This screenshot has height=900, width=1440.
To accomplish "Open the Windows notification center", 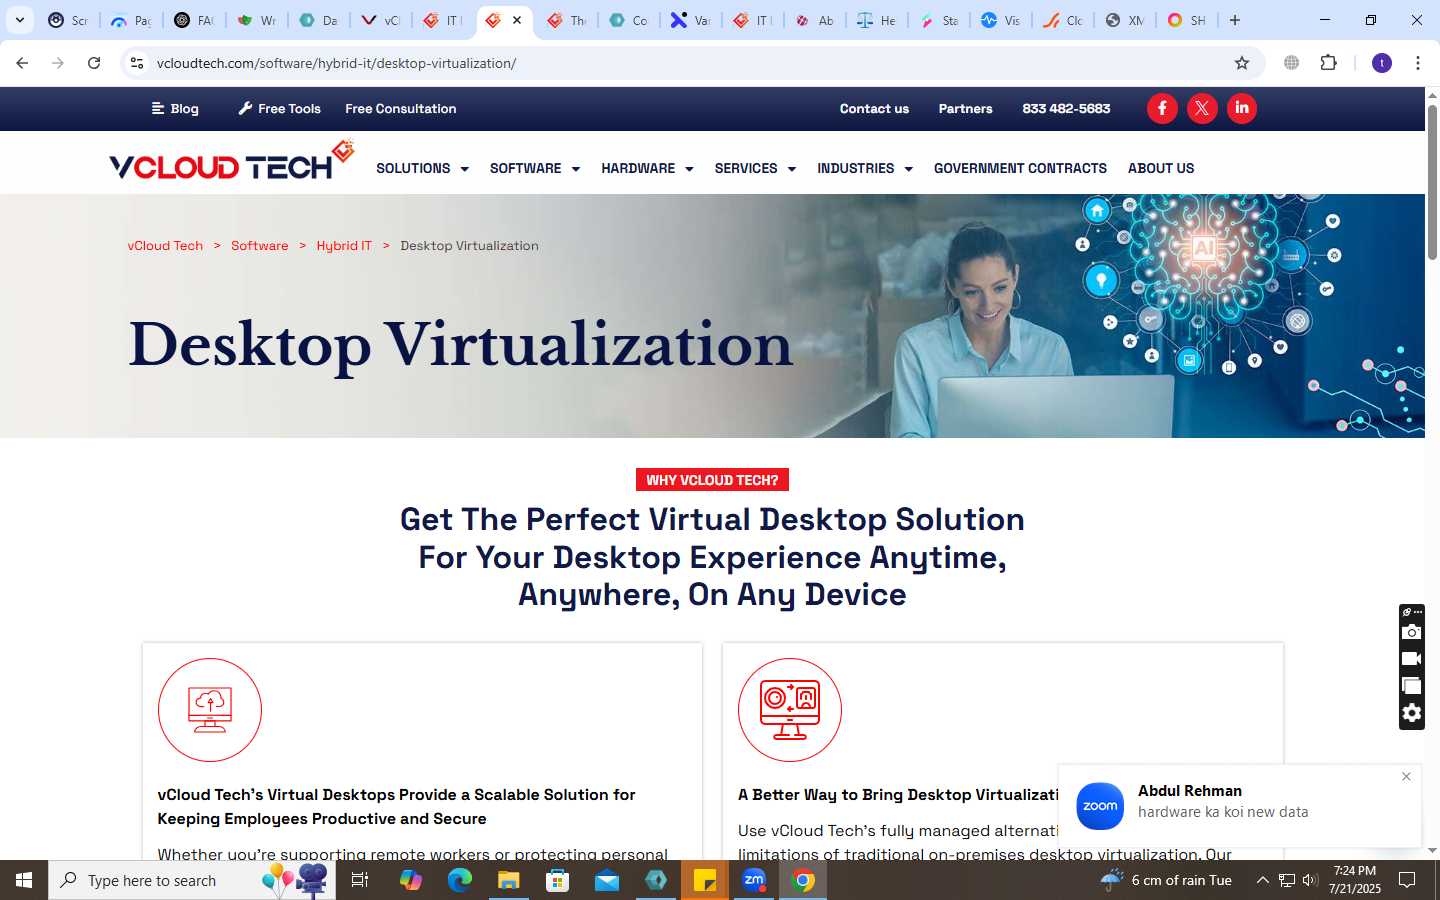I will click(1407, 880).
